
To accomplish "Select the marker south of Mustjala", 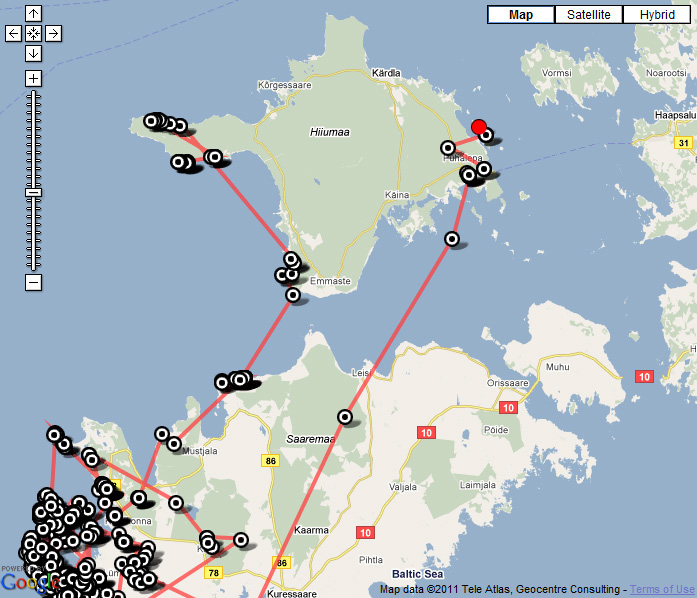I will tap(176, 503).
